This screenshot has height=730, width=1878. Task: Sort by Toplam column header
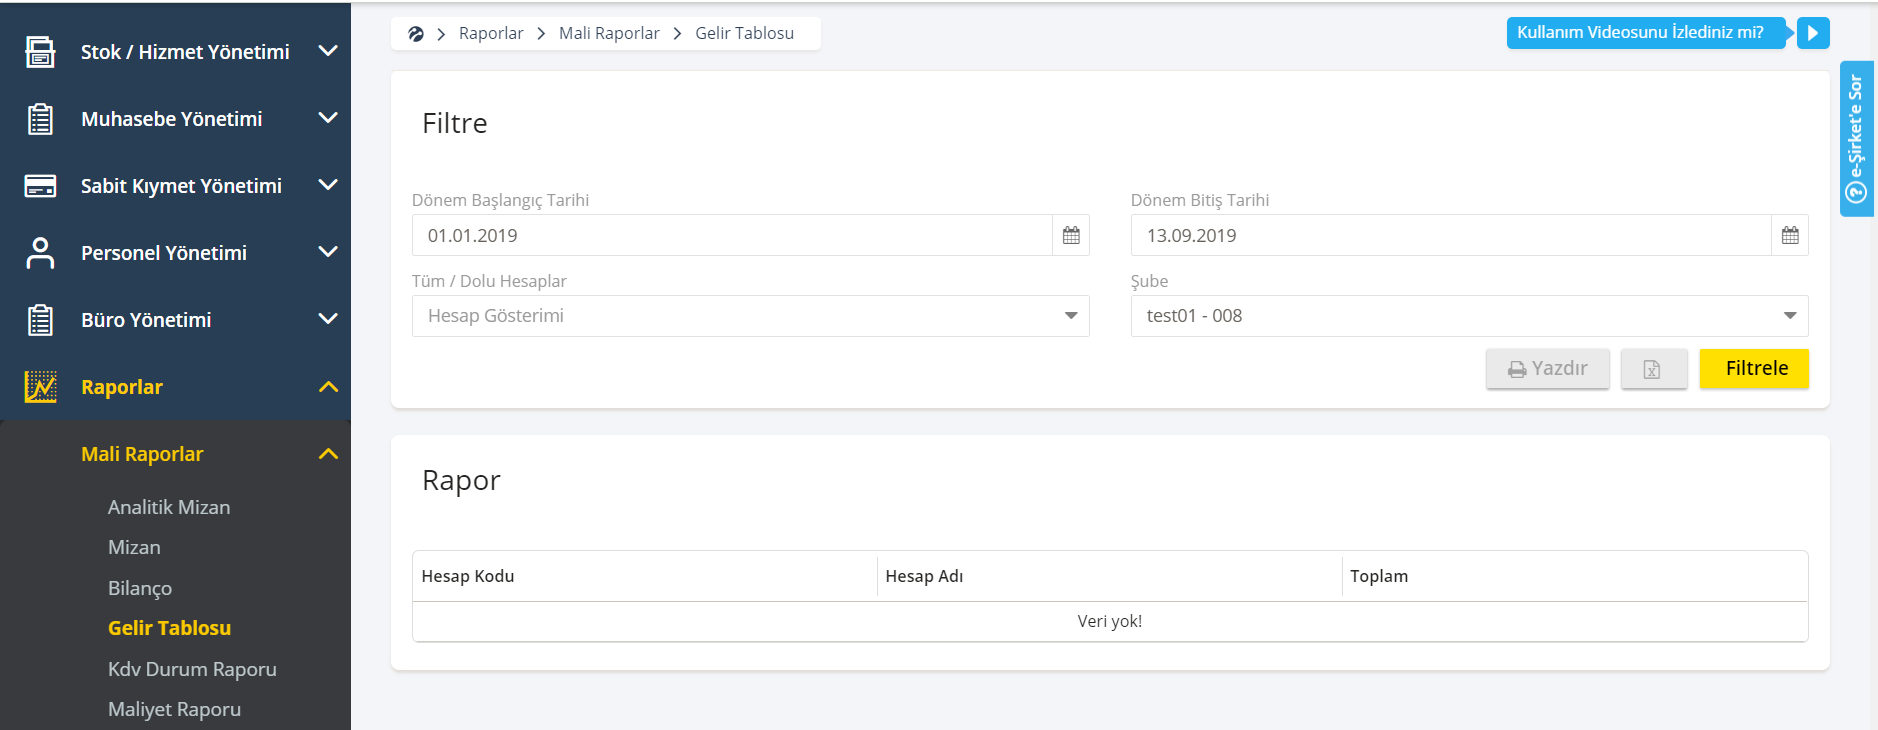1379,576
